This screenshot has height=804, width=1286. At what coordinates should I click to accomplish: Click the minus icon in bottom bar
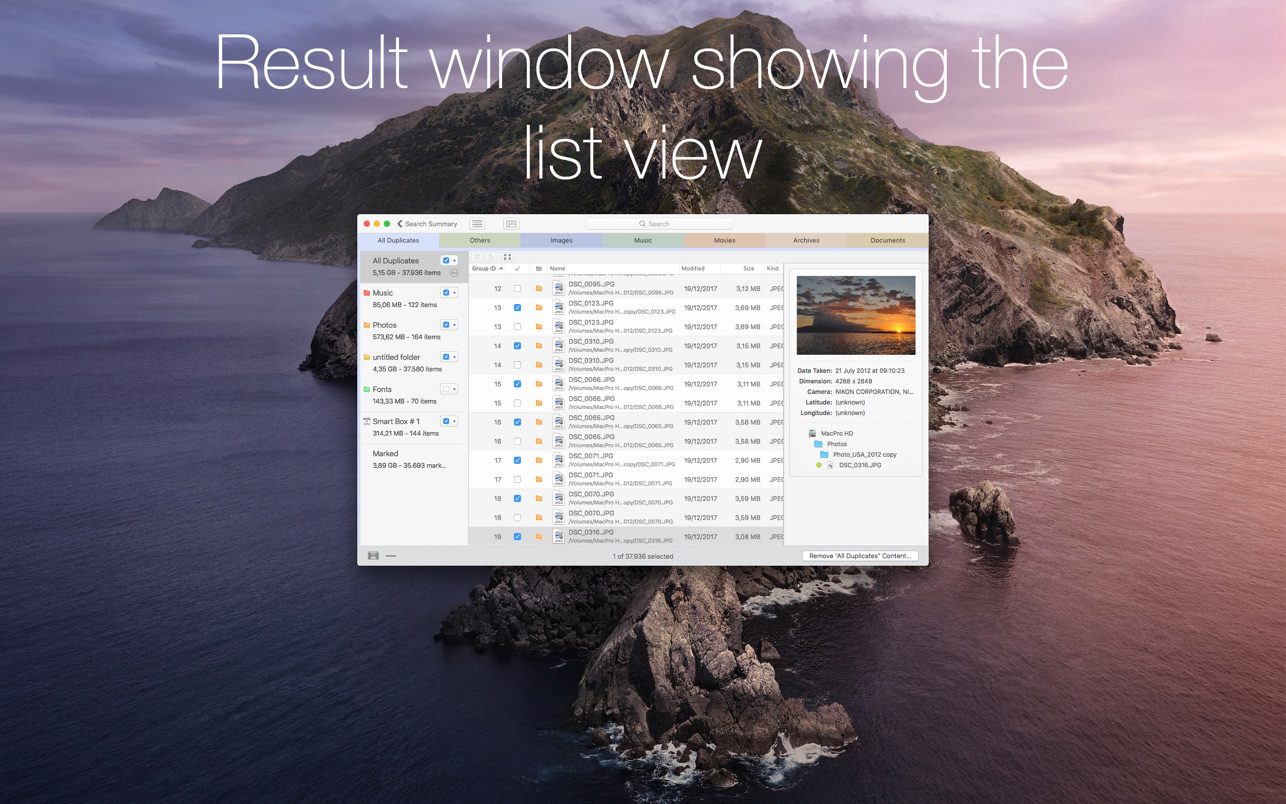point(391,555)
